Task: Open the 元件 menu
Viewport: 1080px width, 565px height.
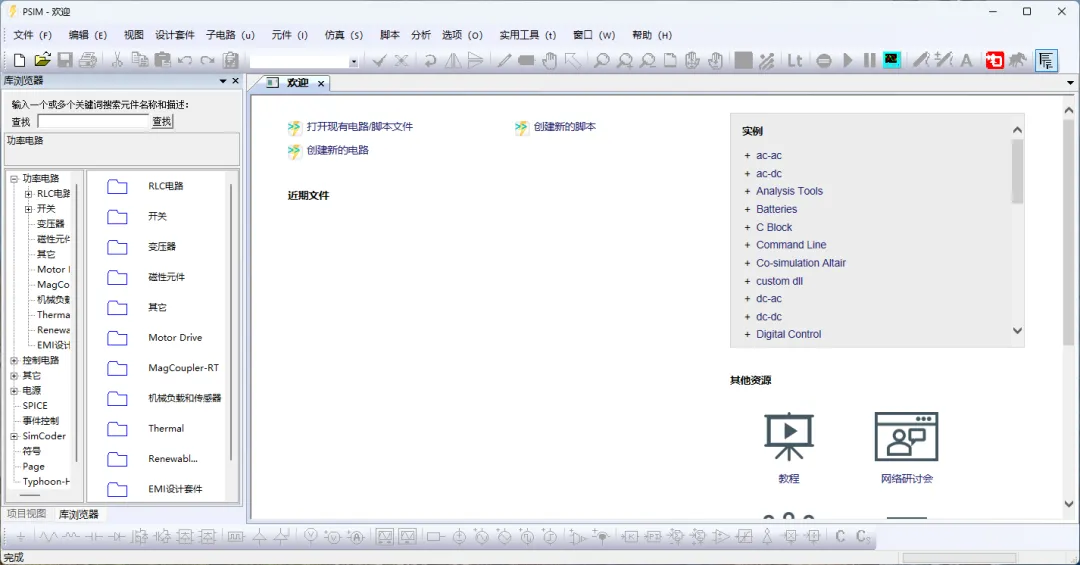Action: 289,35
